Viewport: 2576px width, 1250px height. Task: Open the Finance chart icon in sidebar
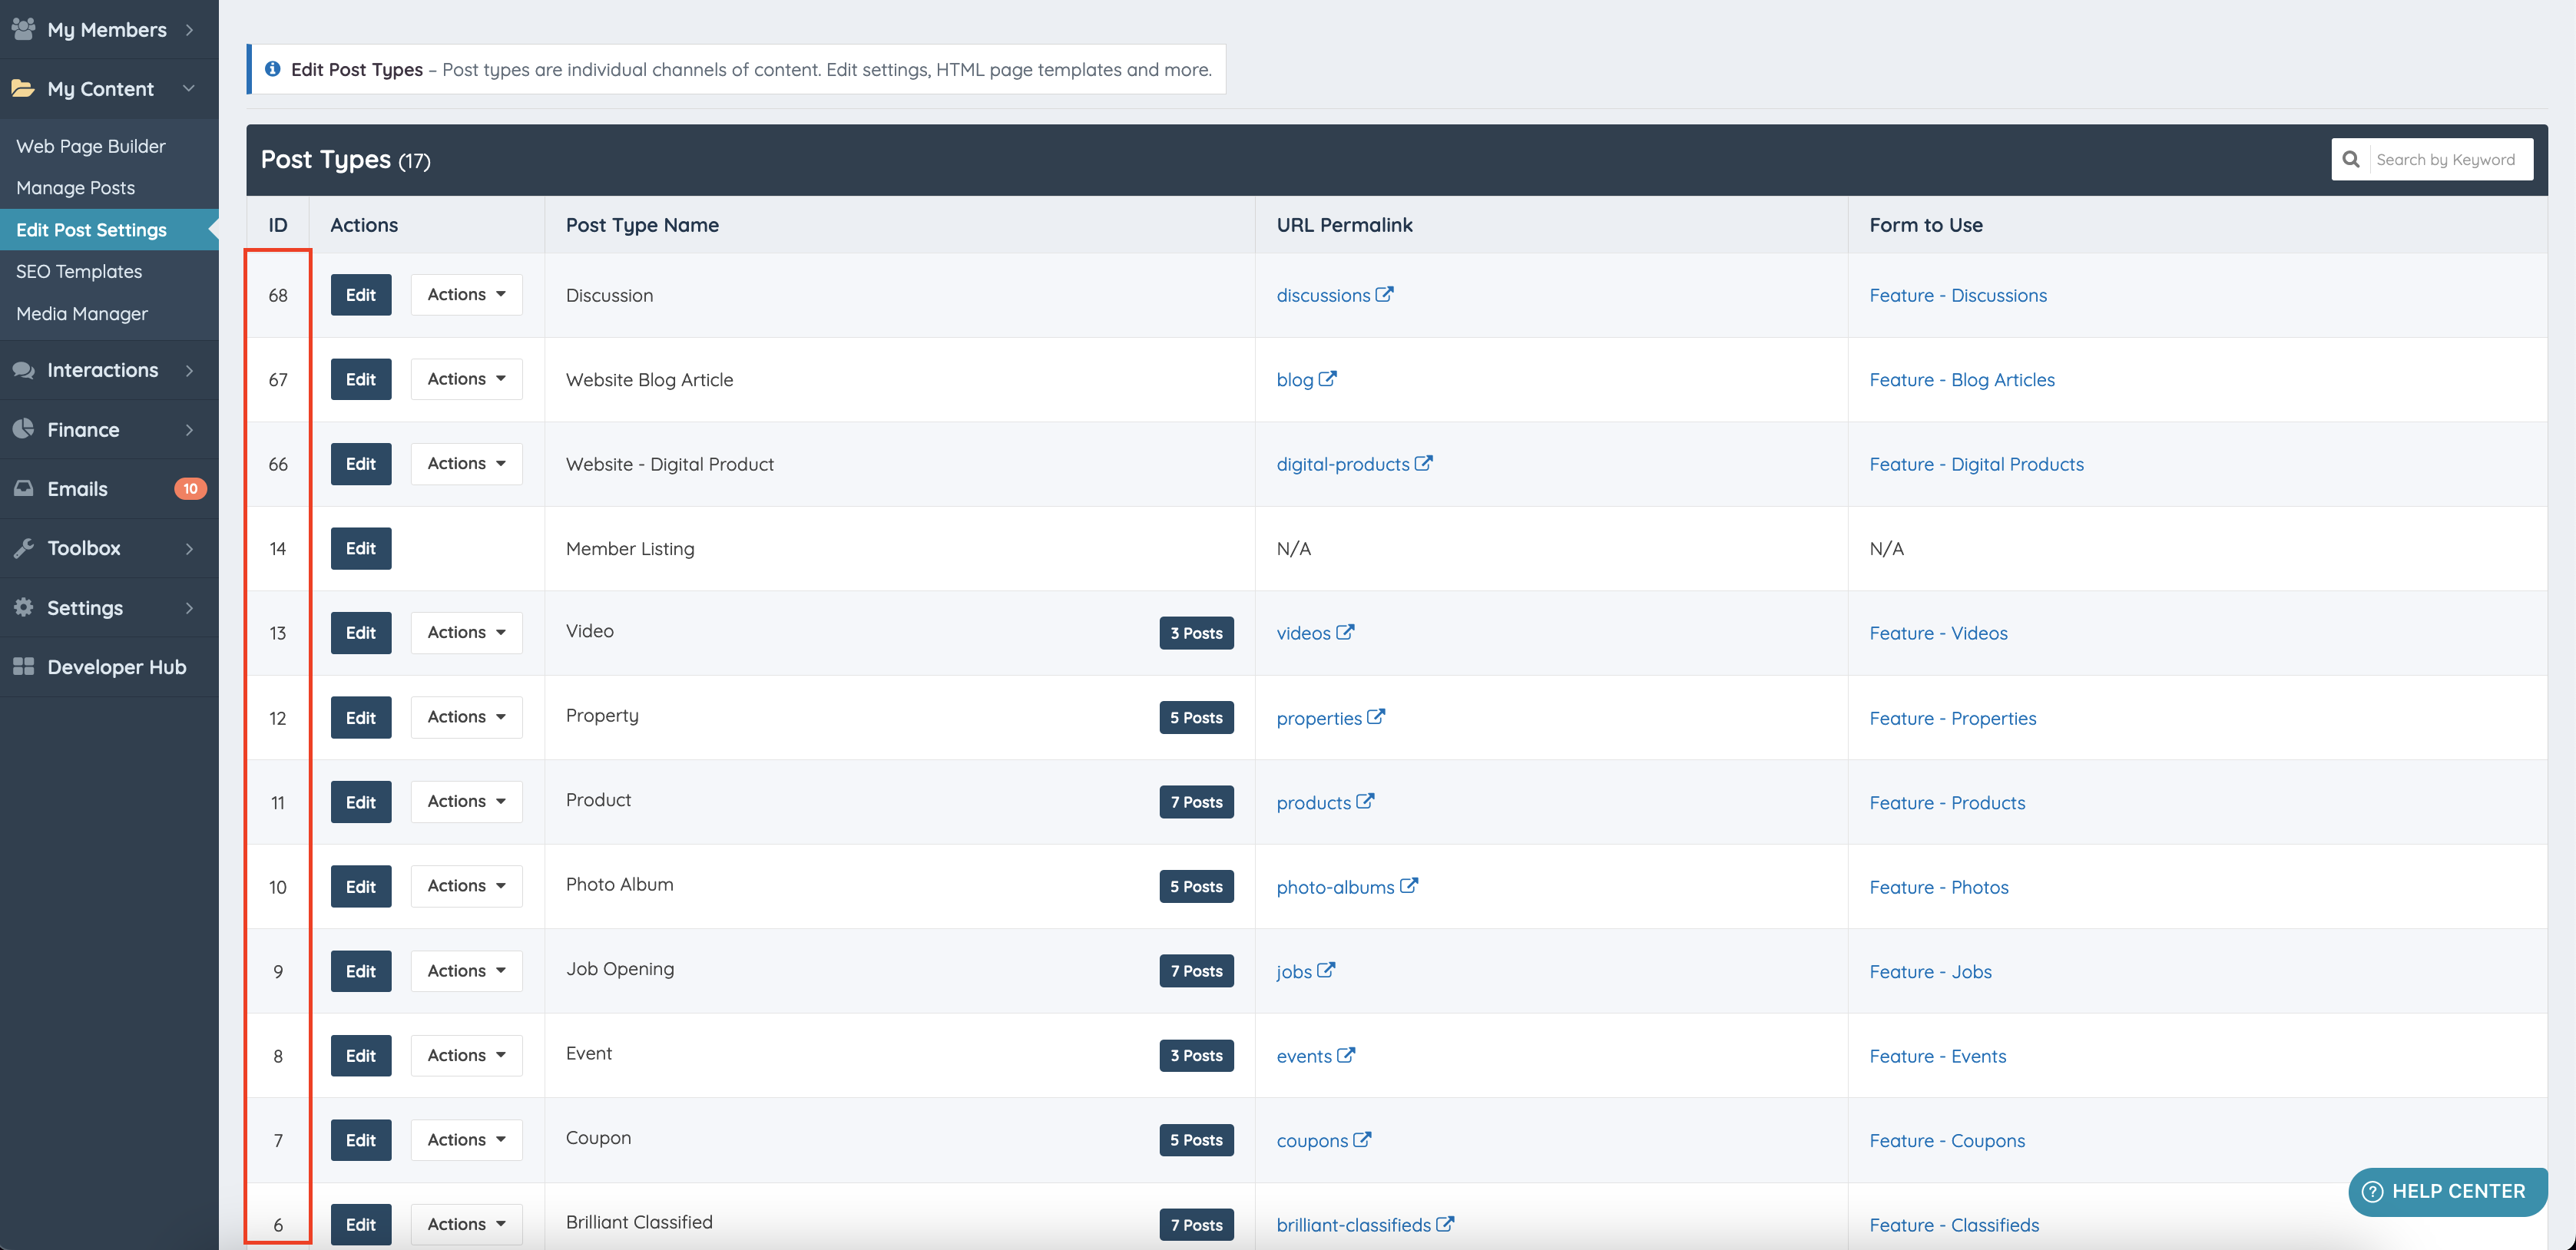25,429
